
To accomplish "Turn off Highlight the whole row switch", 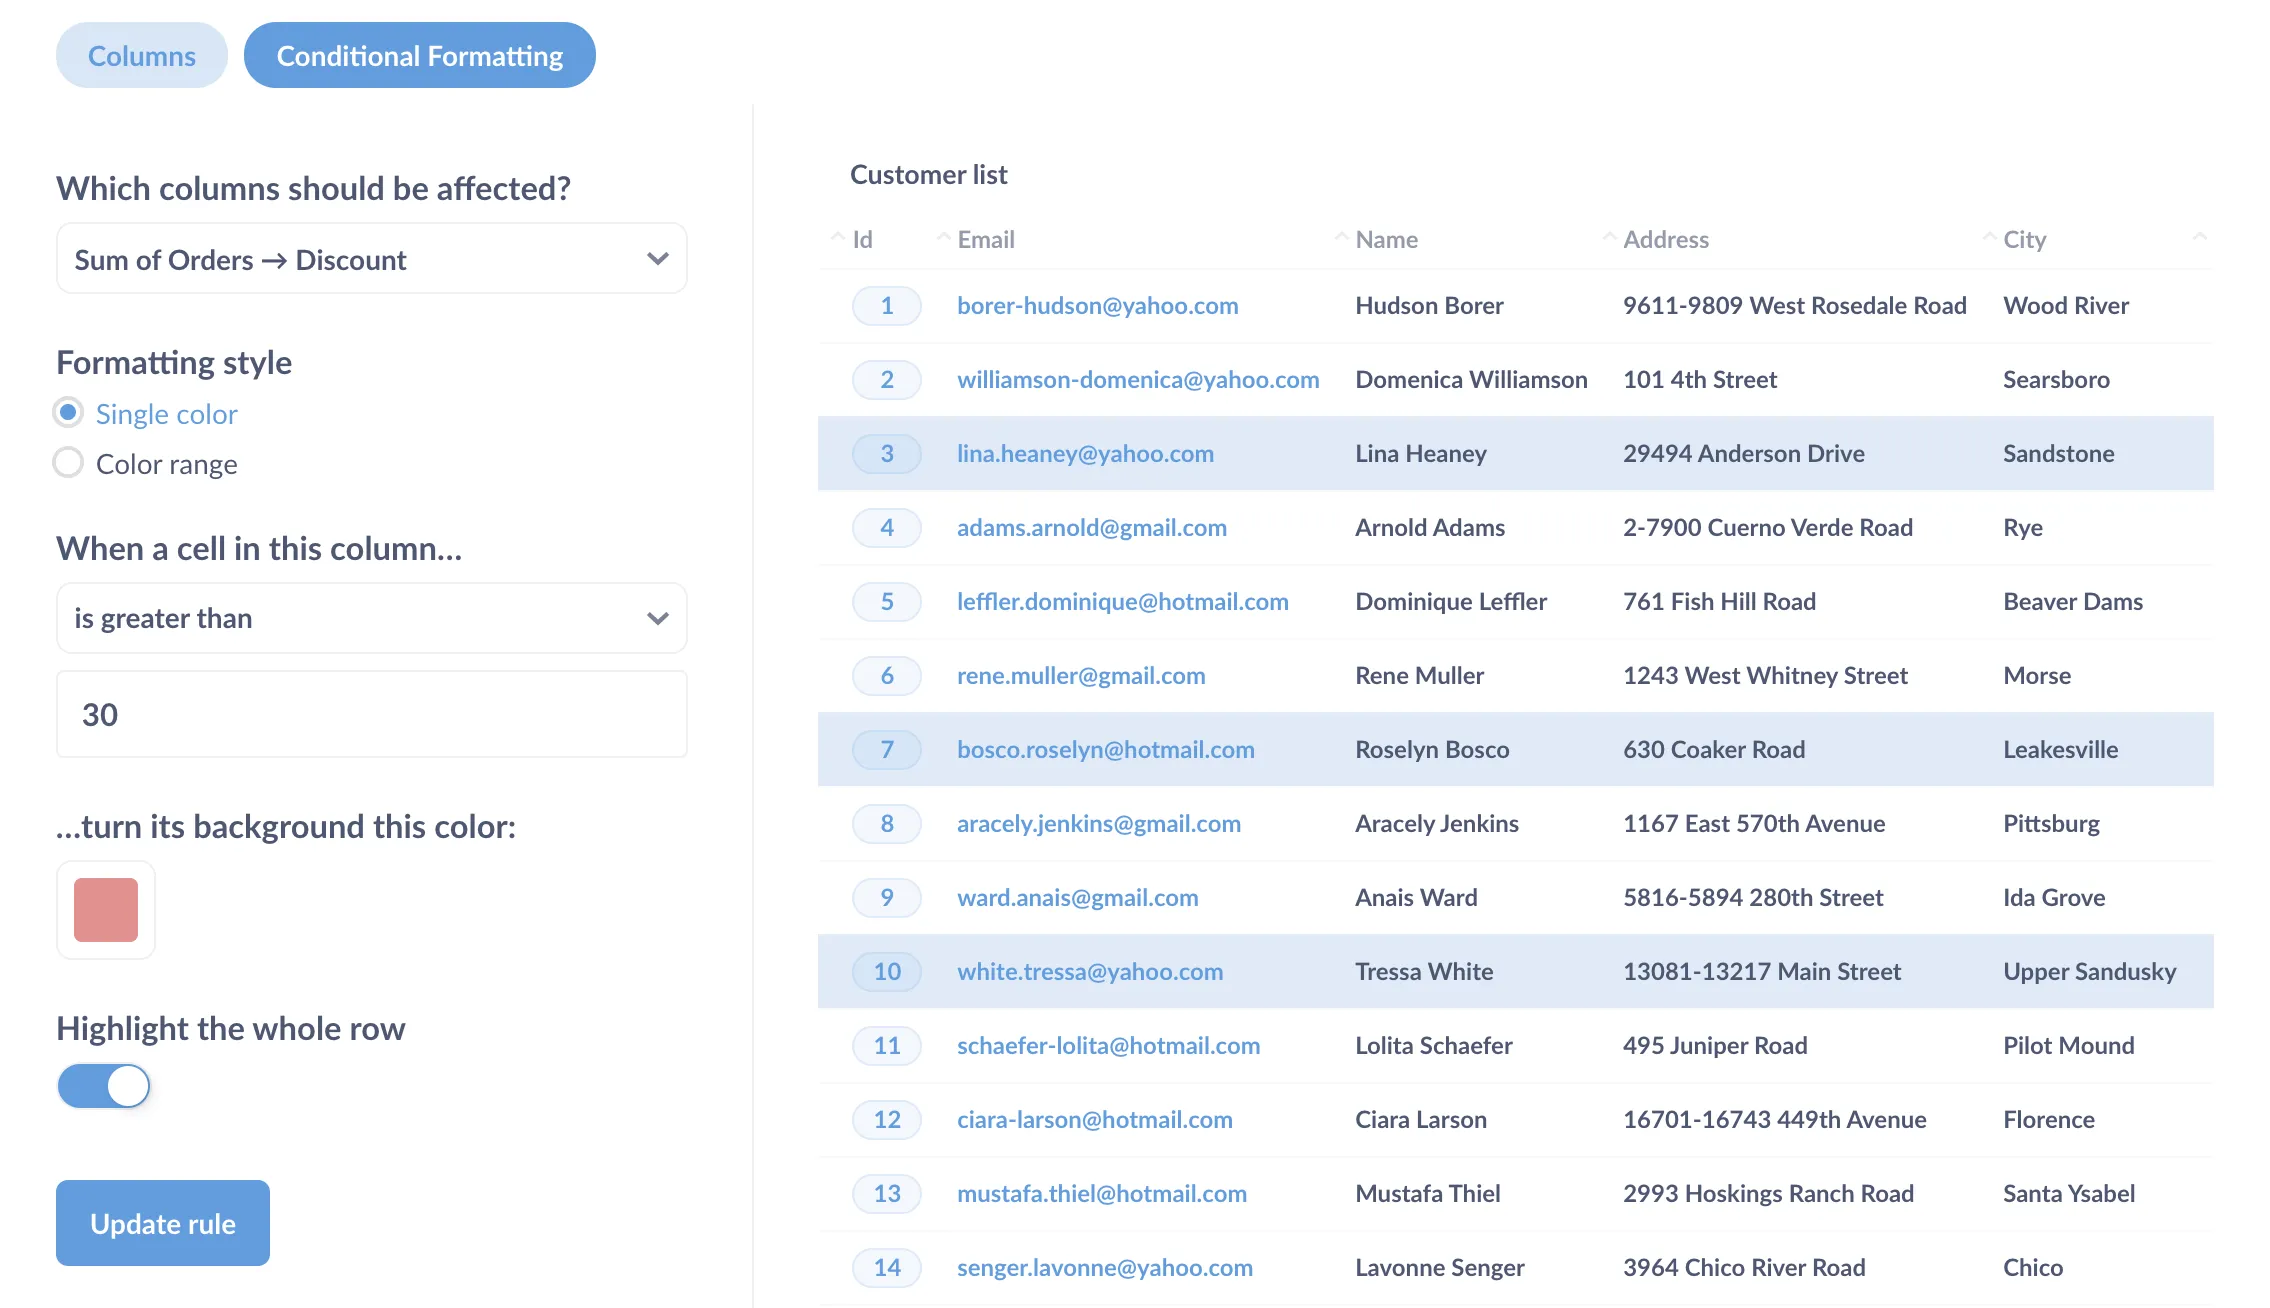I will pyautogui.click(x=104, y=1086).
